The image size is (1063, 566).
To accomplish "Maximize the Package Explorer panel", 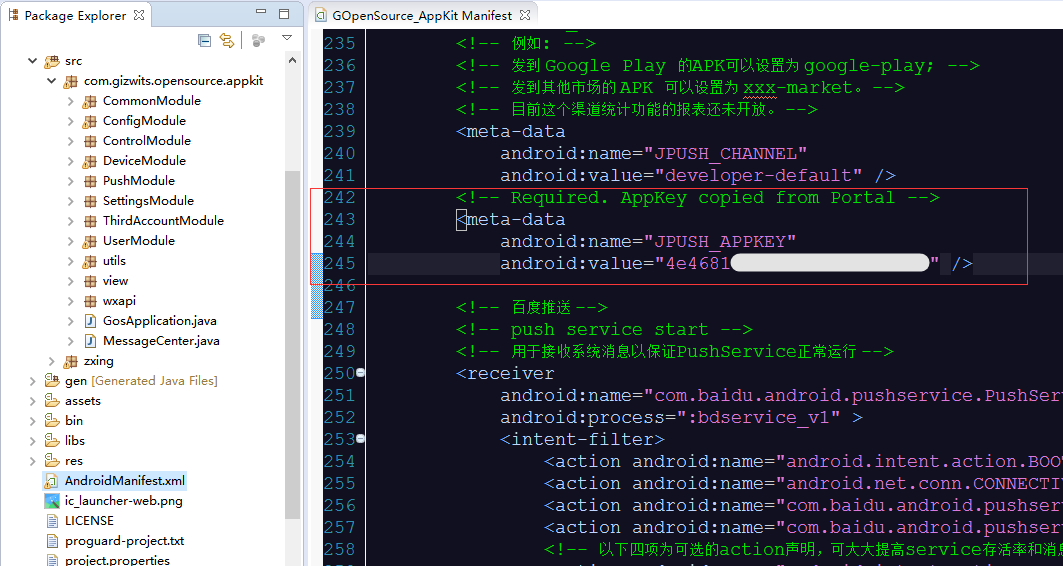I will (x=284, y=15).
